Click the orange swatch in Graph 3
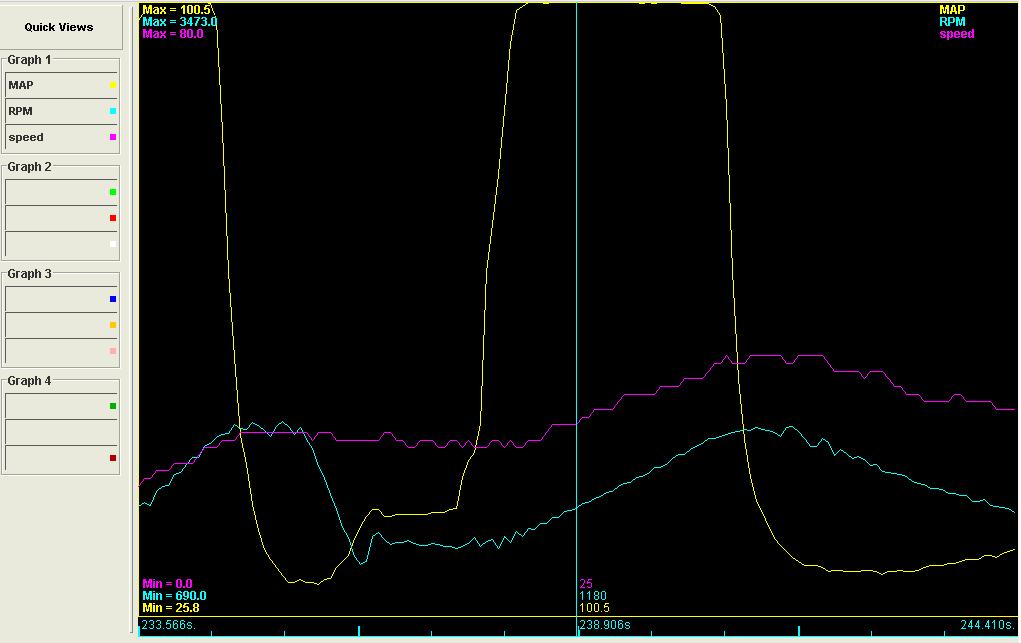 pyautogui.click(x=113, y=325)
